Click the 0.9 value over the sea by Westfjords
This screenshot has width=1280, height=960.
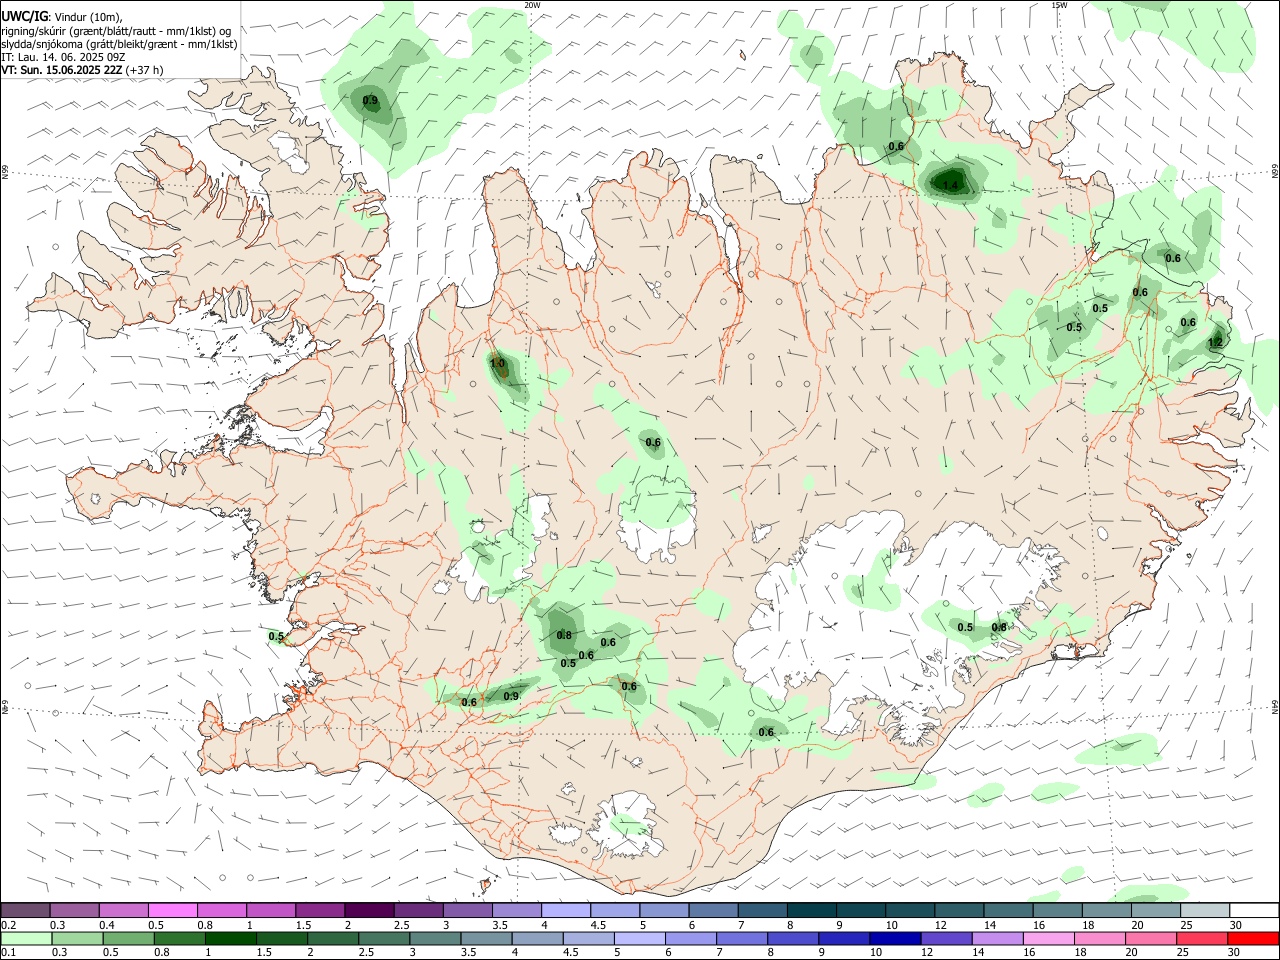pyautogui.click(x=370, y=100)
